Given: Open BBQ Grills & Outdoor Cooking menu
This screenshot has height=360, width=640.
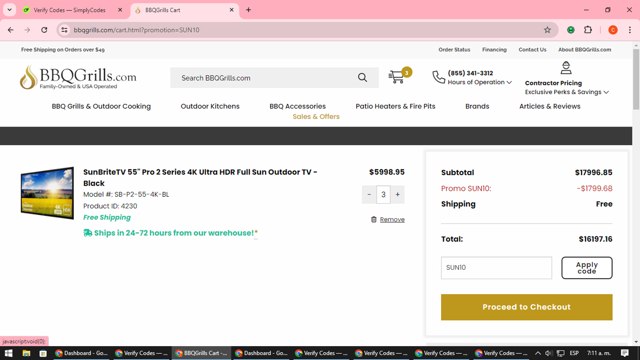Looking at the screenshot, I should (101, 106).
